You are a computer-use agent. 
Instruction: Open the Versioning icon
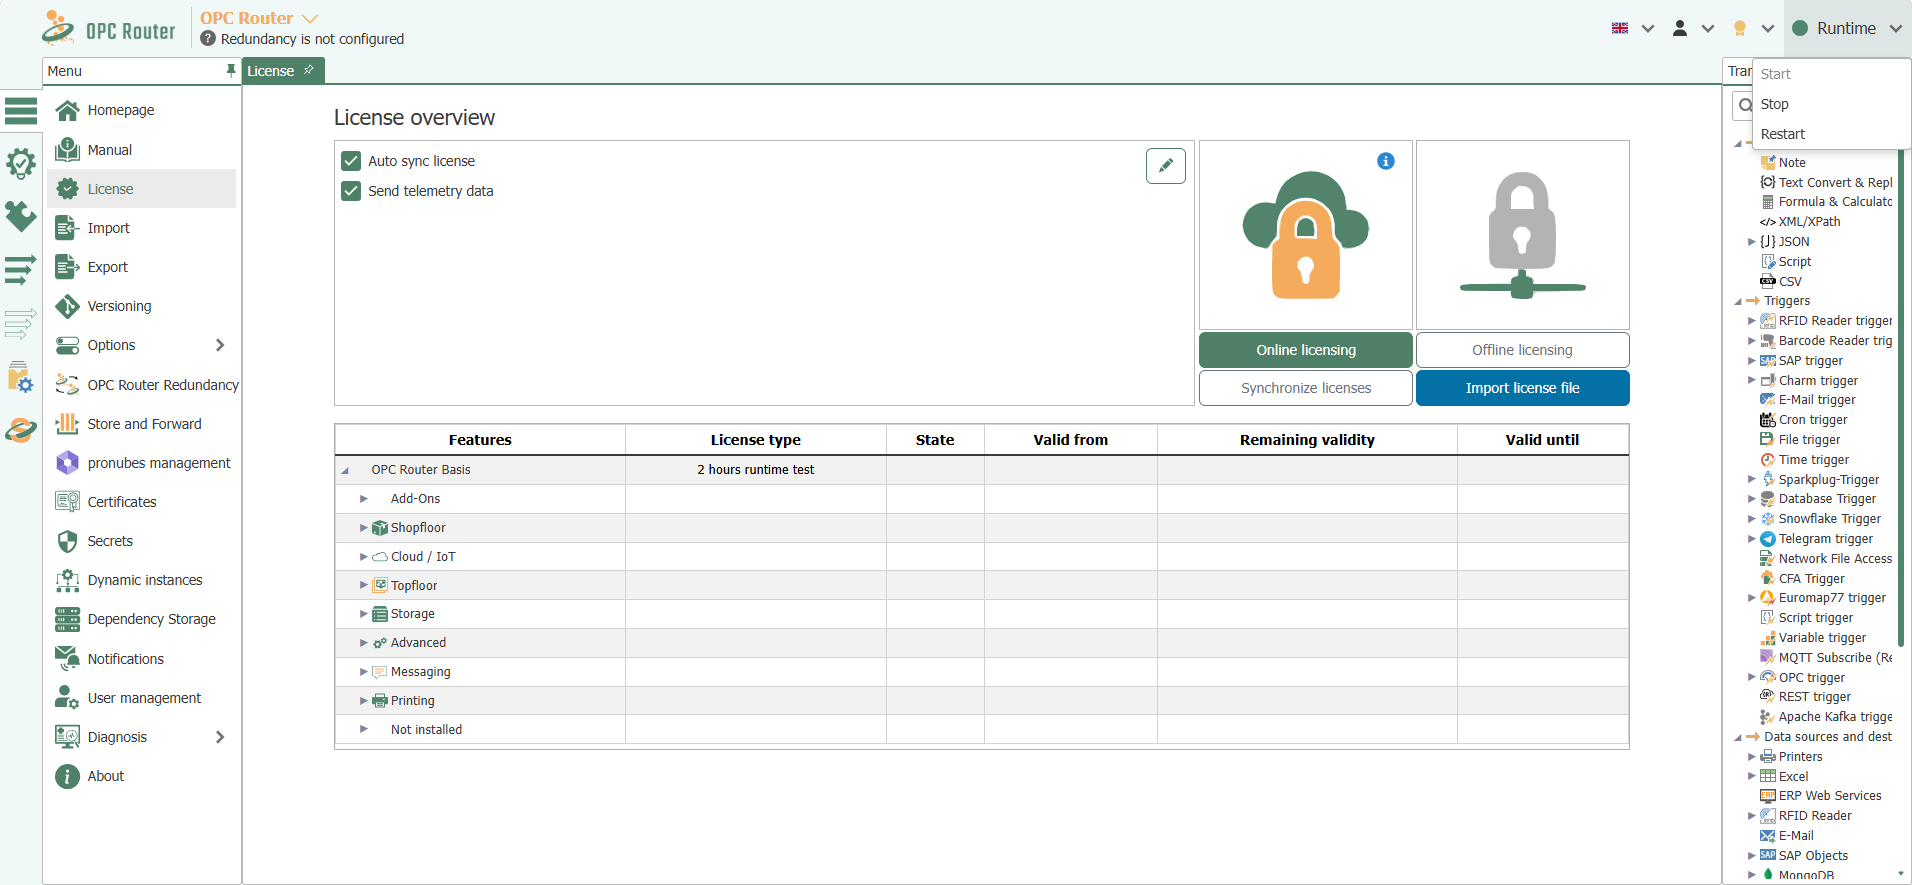coord(67,306)
